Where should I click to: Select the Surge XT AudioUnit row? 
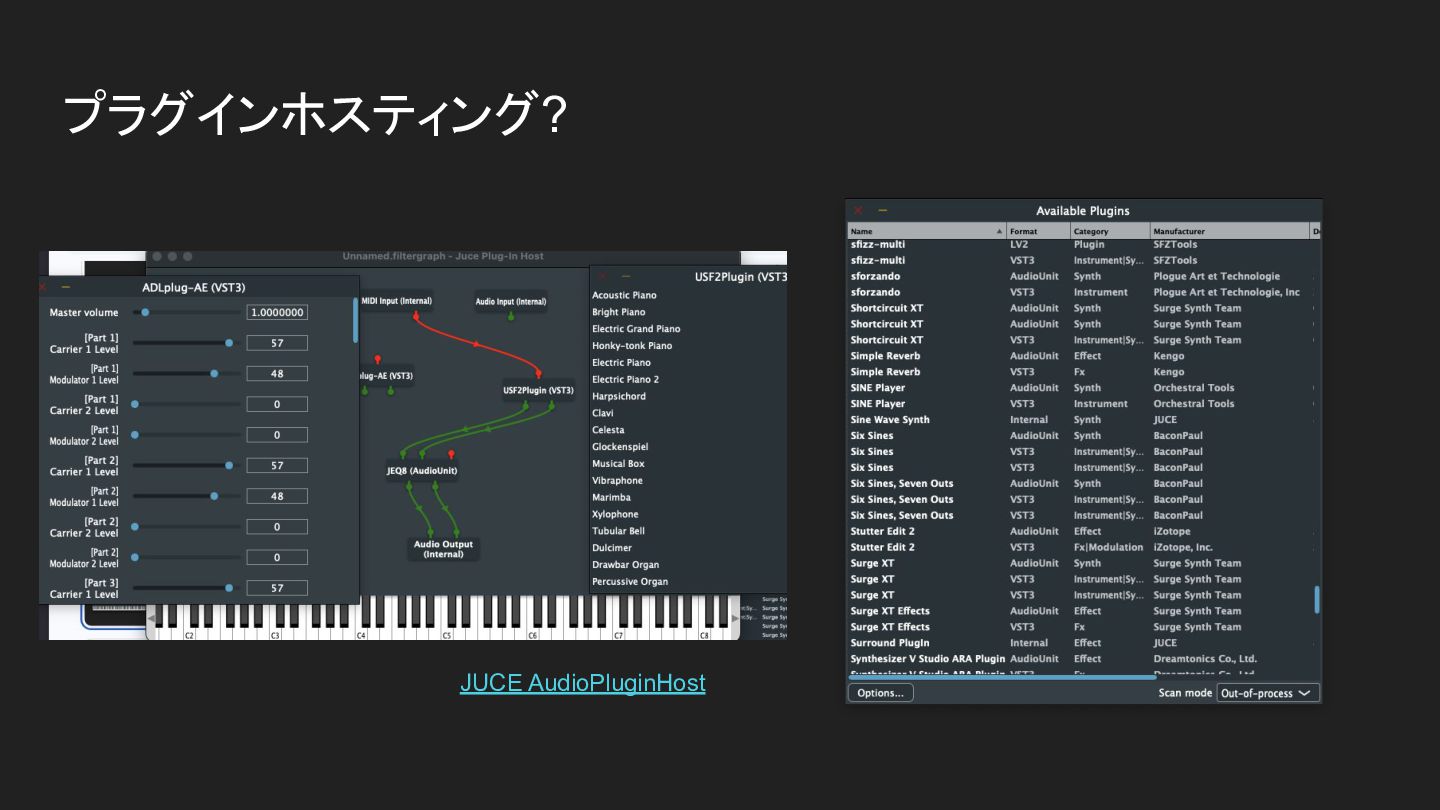1079,563
